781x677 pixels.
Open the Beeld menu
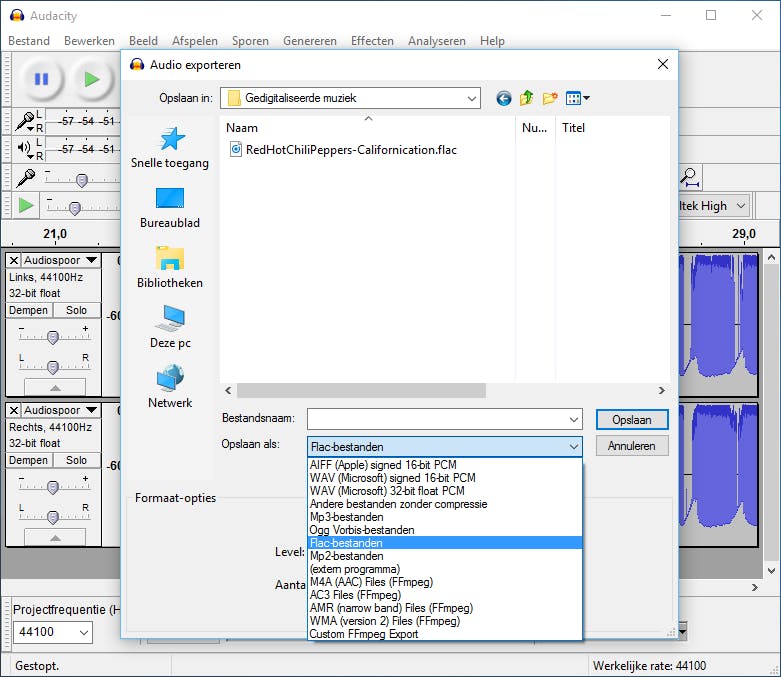pos(143,41)
